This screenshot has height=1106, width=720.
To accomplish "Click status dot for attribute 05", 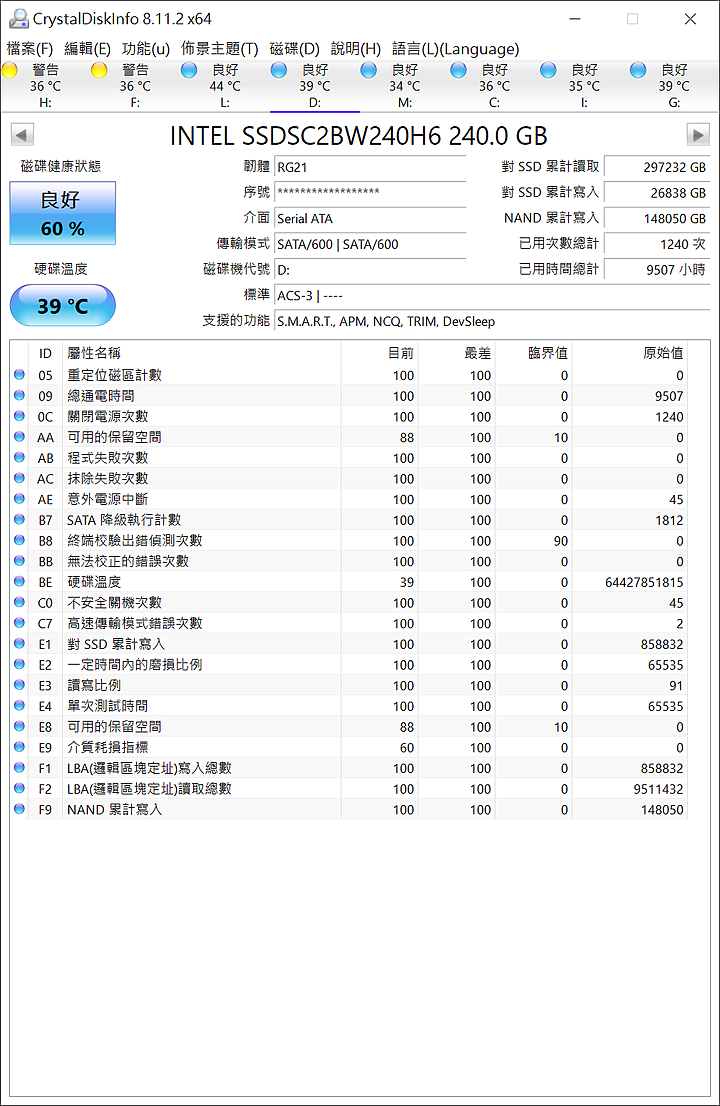I will pos(19,375).
